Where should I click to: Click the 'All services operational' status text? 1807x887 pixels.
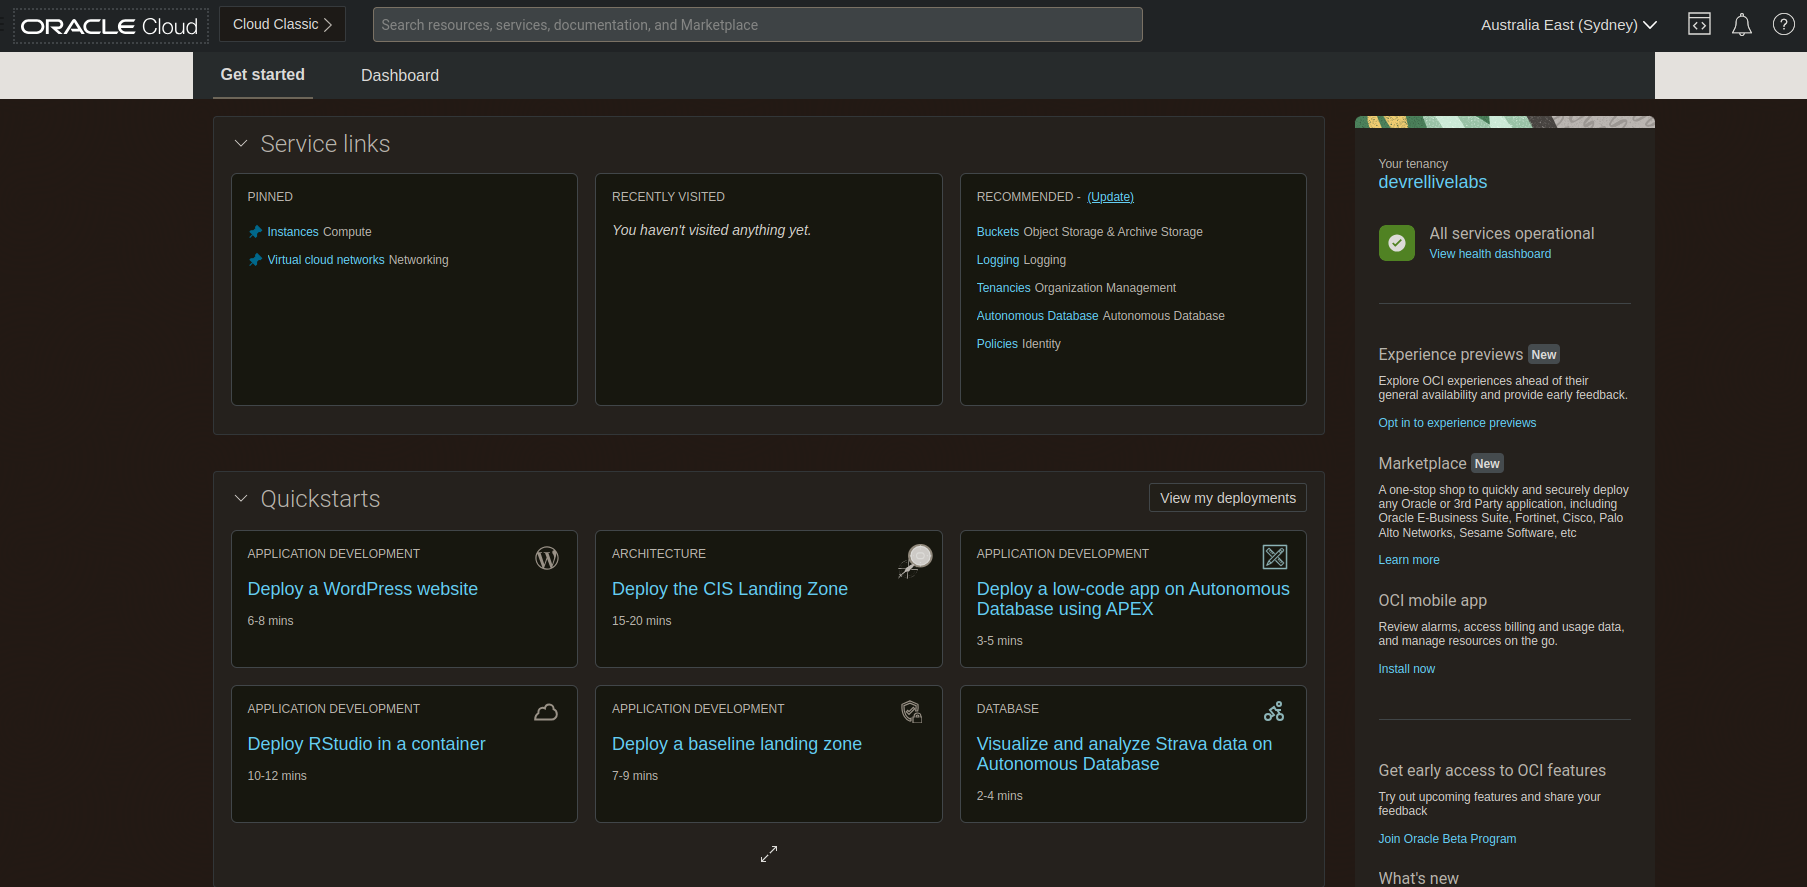pos(1512,233)
